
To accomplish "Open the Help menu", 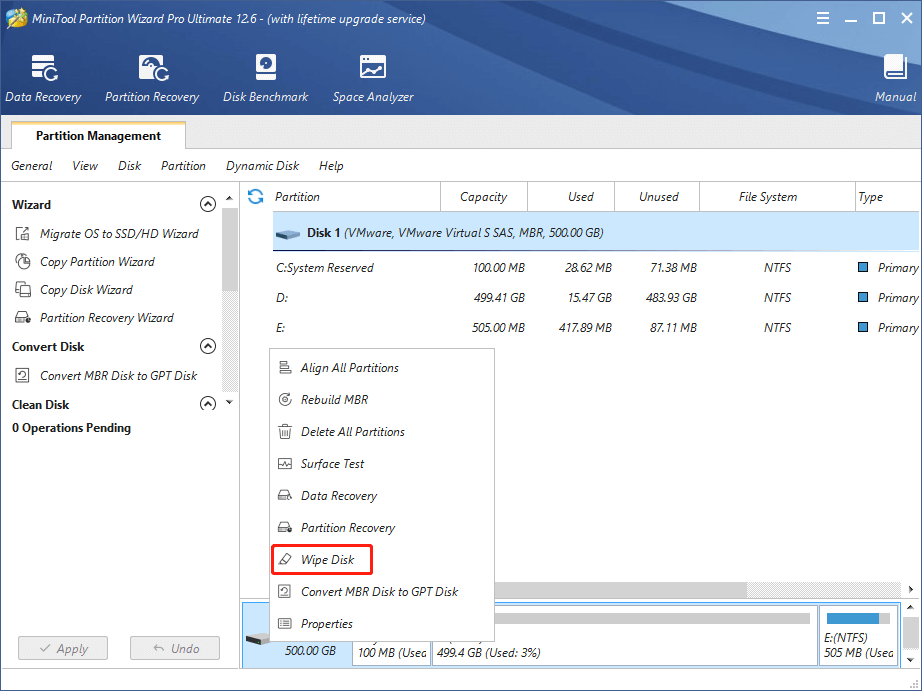I will pos(331,166).
